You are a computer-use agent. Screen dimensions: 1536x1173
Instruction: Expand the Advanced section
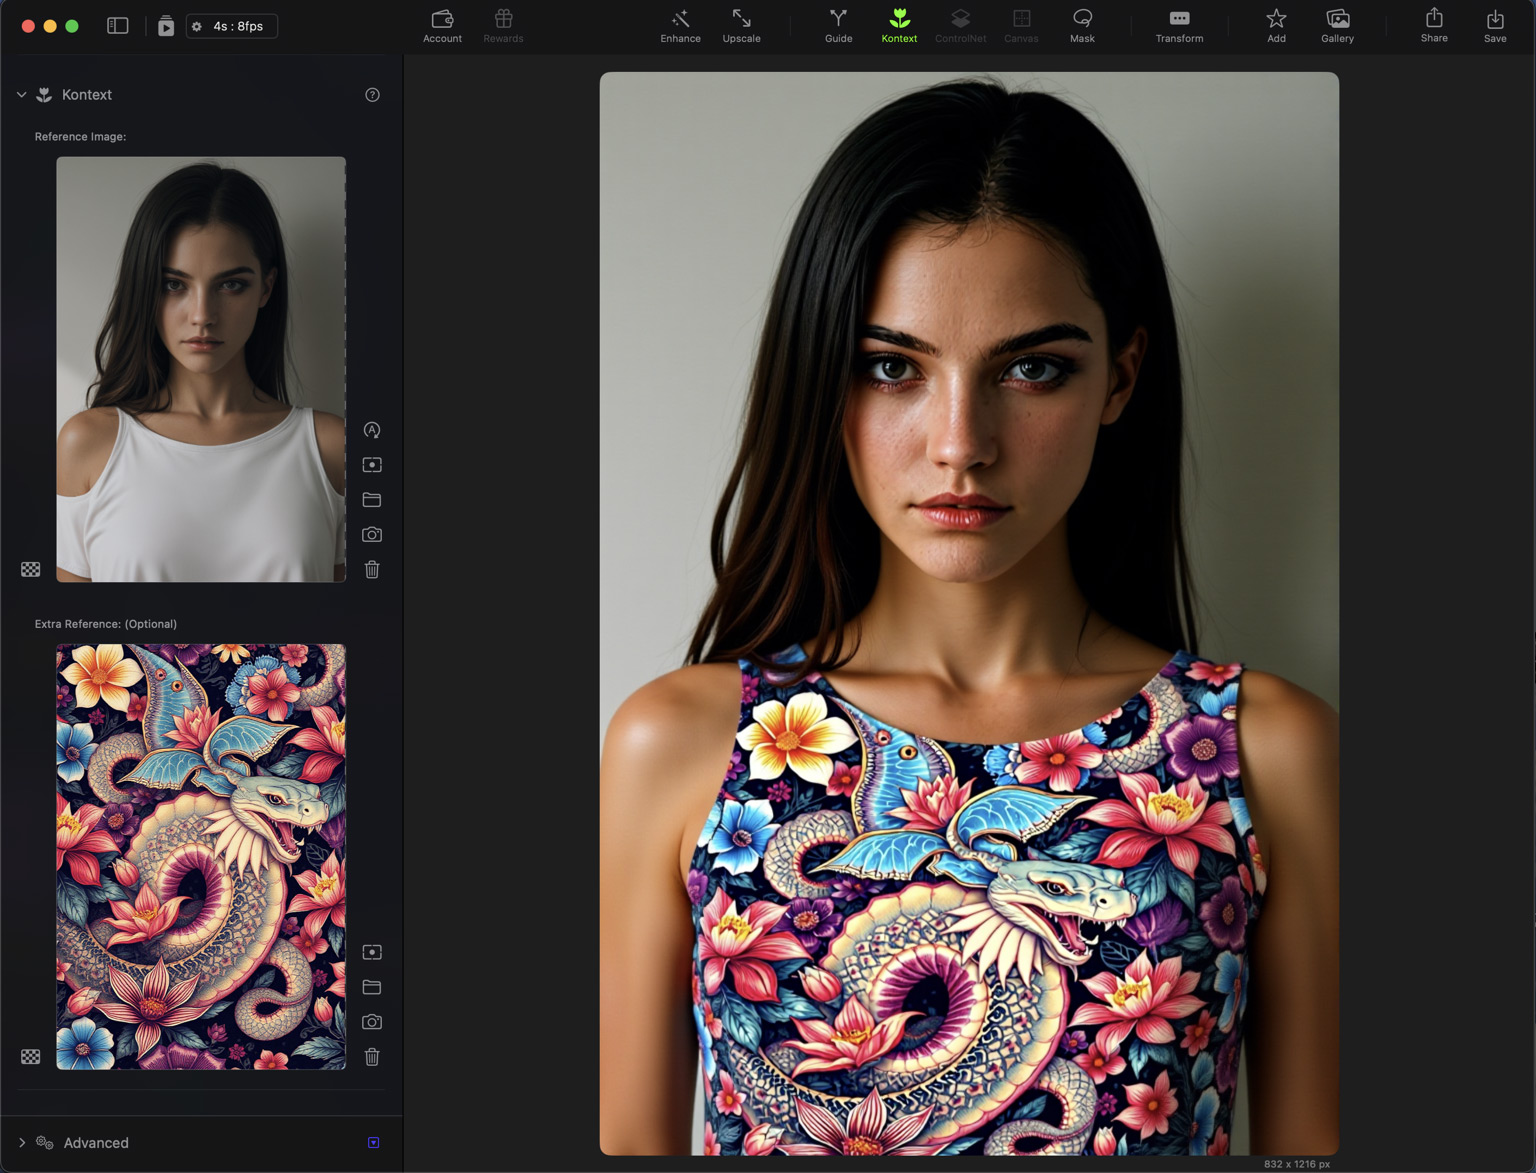pyautogui.click(x=22, y=1142)
